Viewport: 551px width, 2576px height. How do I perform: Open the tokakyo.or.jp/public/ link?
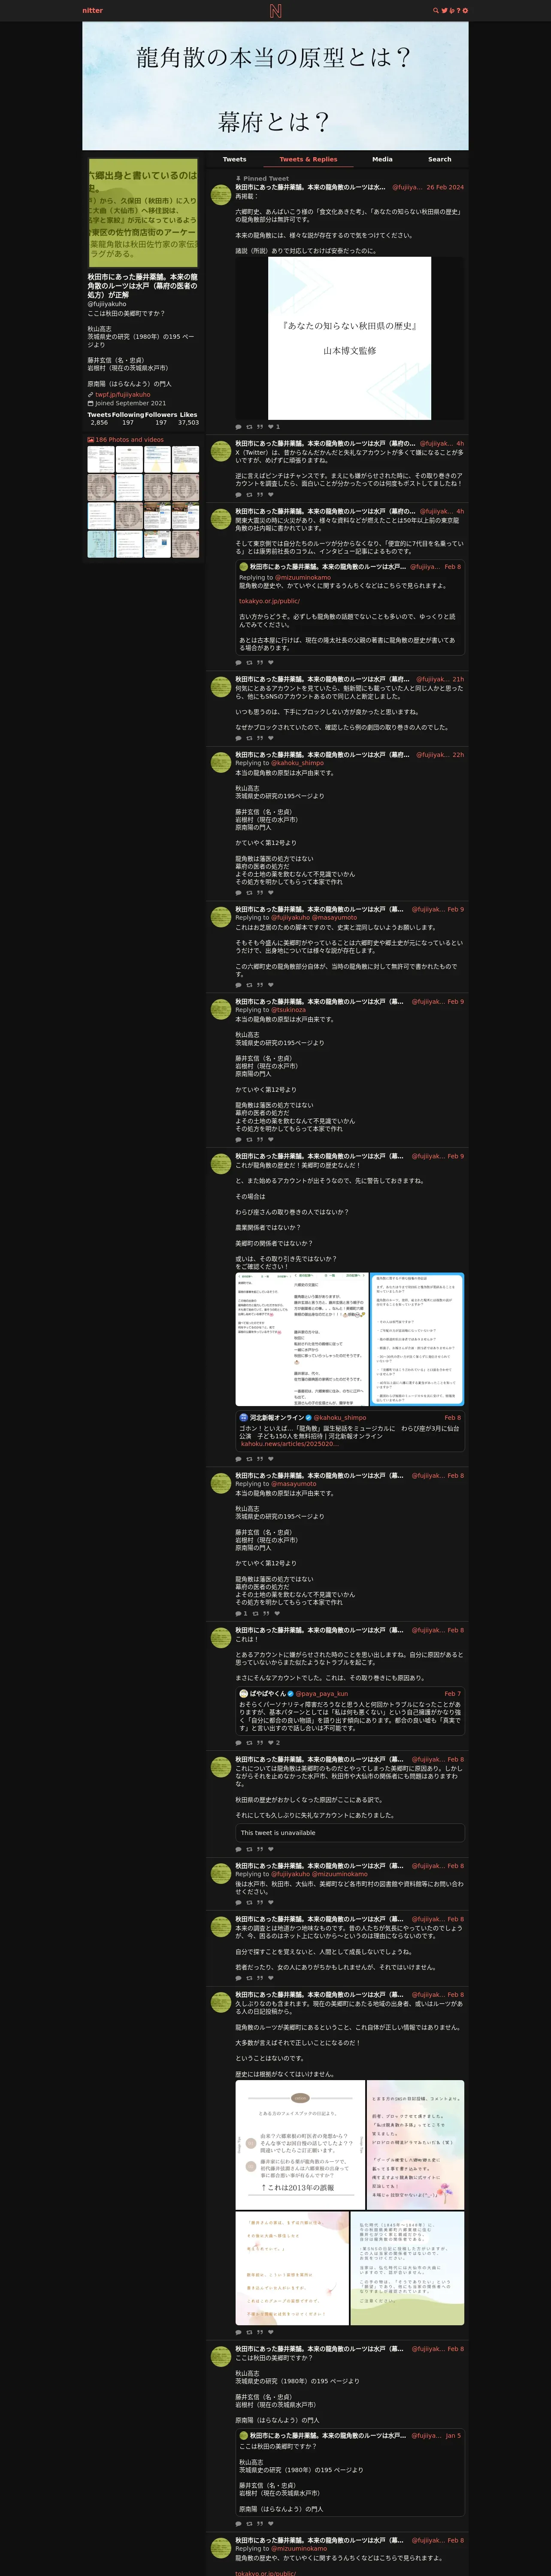point(269,601)
